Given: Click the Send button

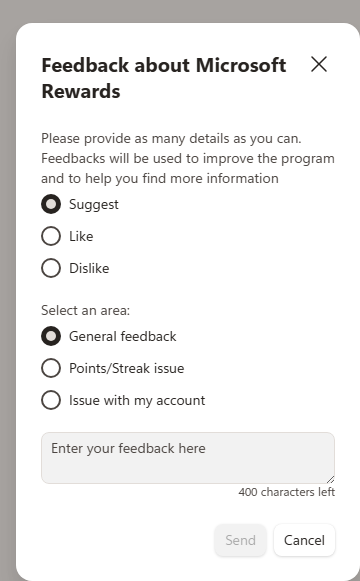Looking at the screenshot, I should click(240, 540).
